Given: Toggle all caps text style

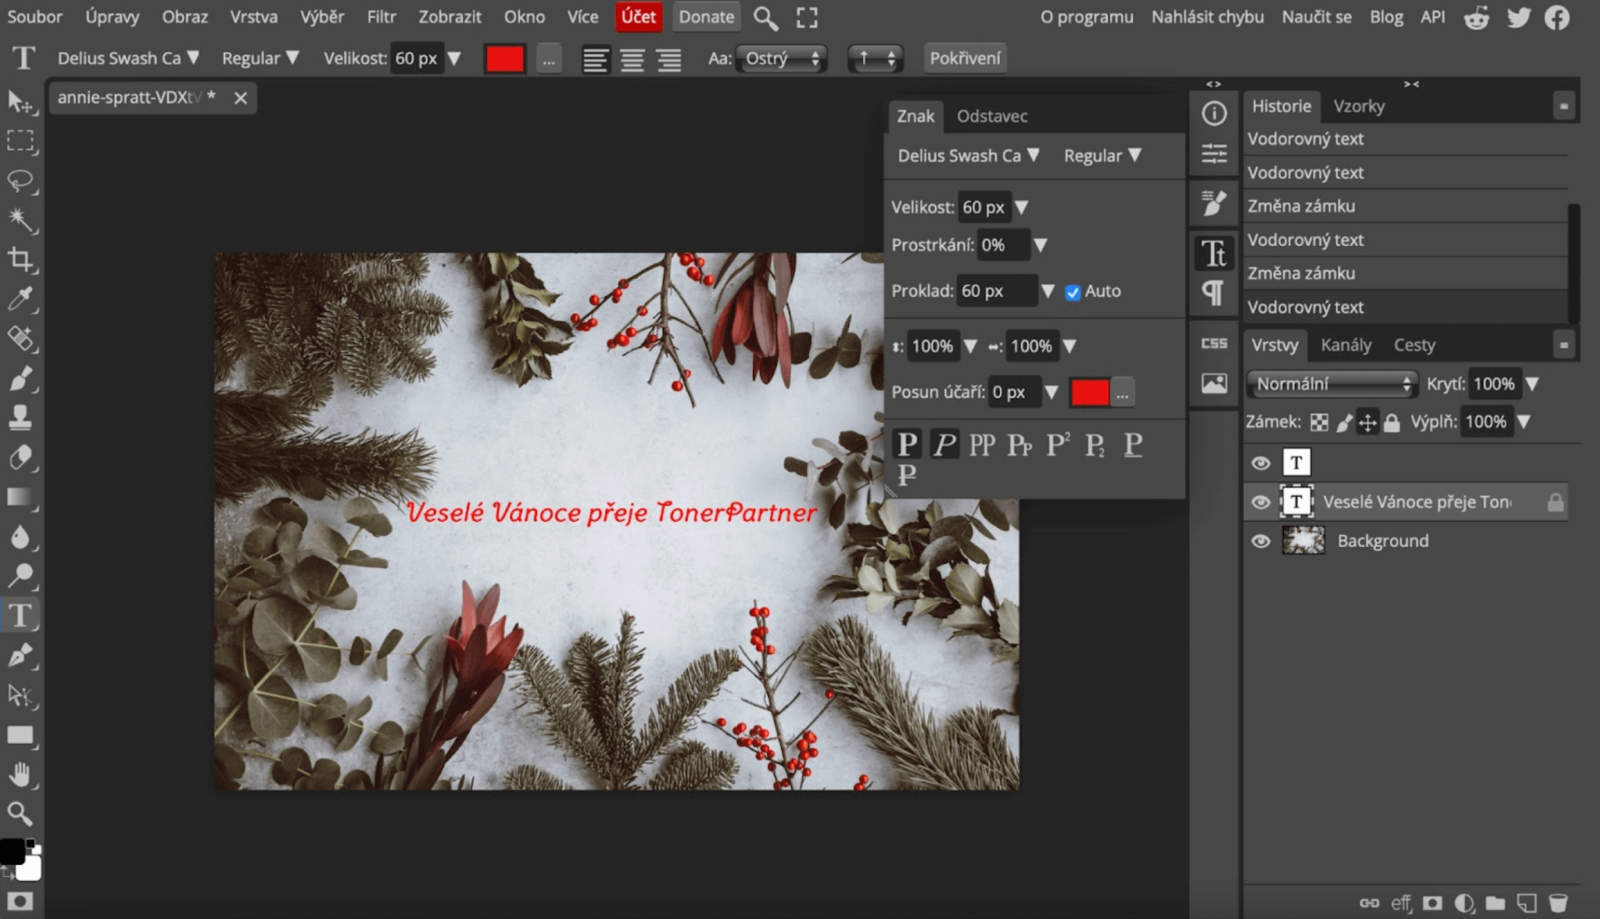Looking at the screenshot, I should coord(982,445).
